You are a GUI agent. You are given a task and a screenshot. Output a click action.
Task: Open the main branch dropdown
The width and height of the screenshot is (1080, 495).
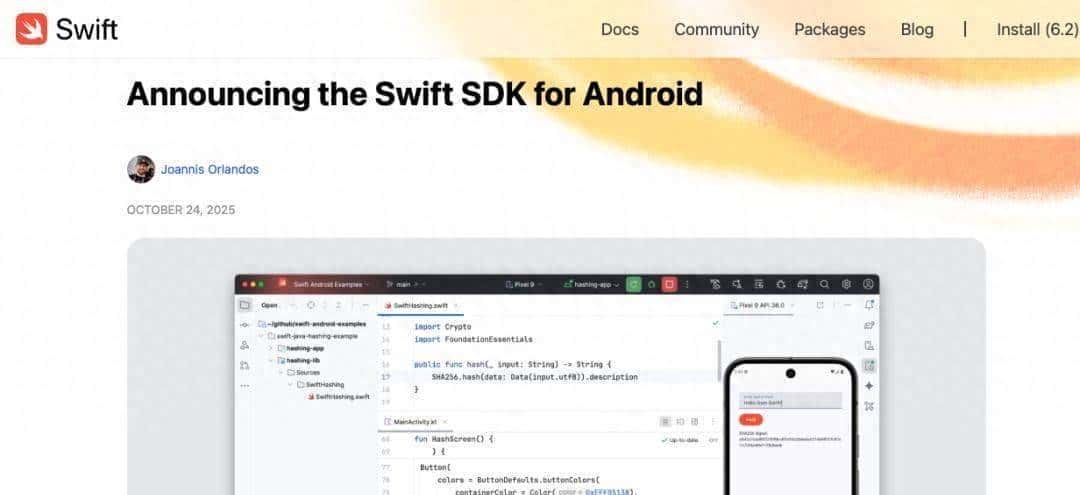(x=406, y=284)
